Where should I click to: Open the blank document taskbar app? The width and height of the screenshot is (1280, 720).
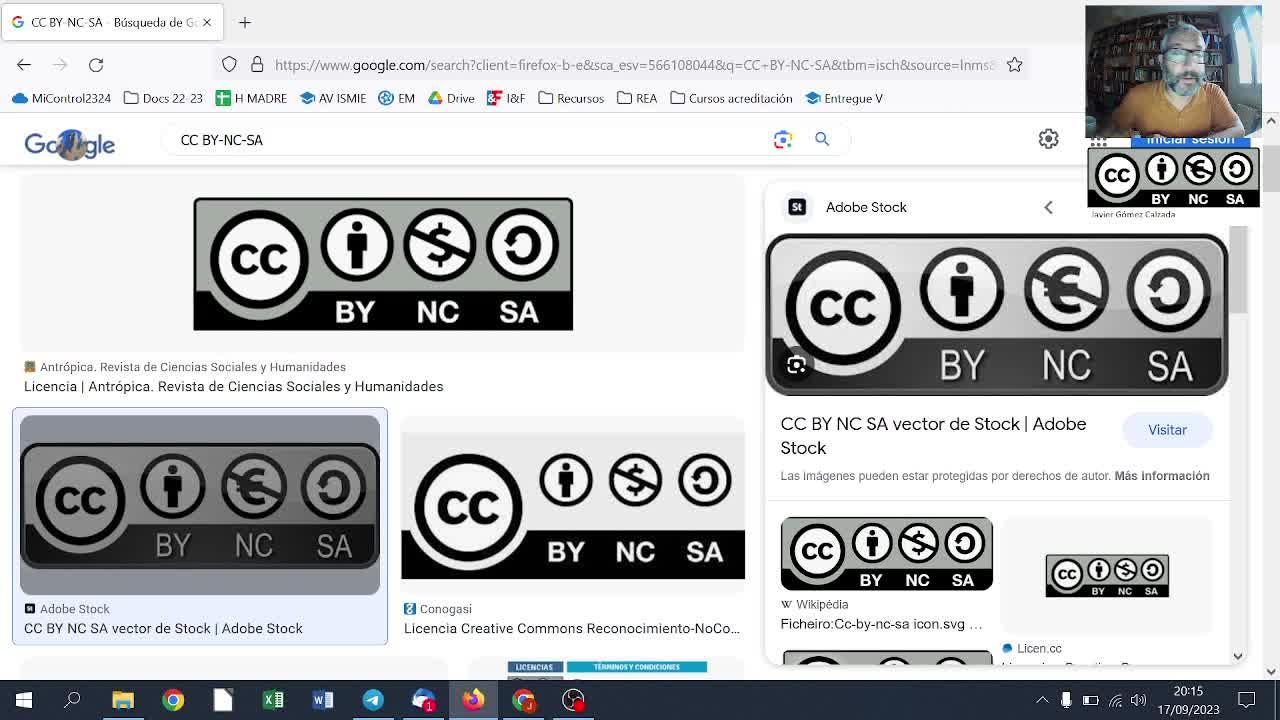[x=223, y=700]
